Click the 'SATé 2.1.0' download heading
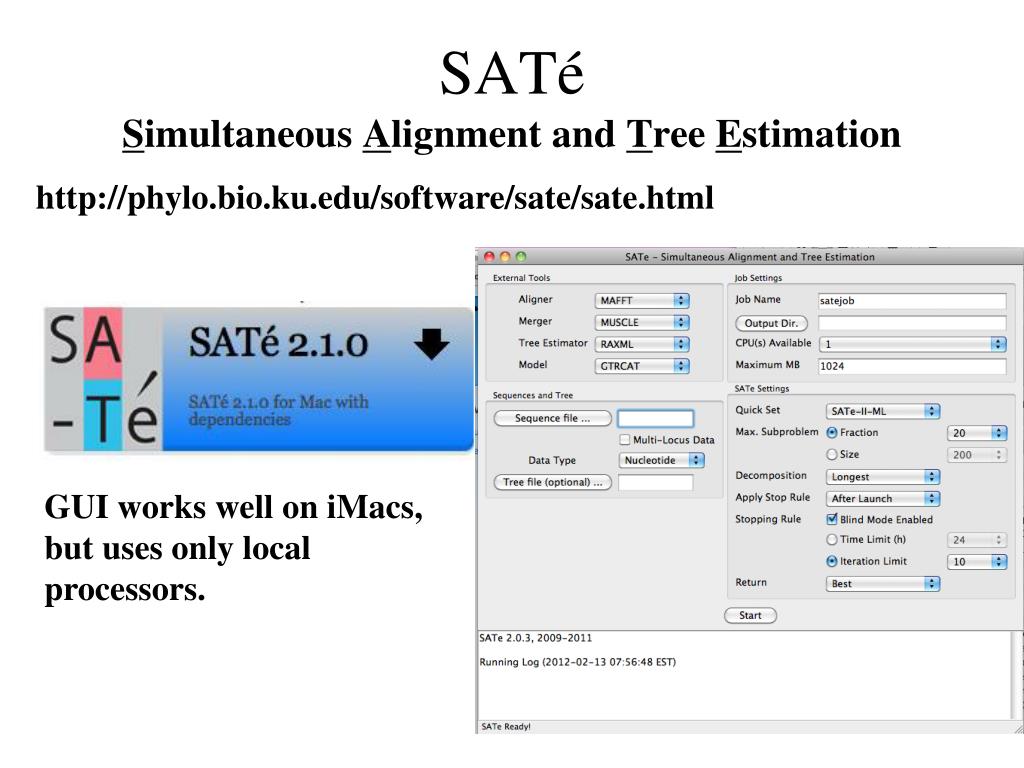The image size is (1024, 768). [x=279, y=343]
